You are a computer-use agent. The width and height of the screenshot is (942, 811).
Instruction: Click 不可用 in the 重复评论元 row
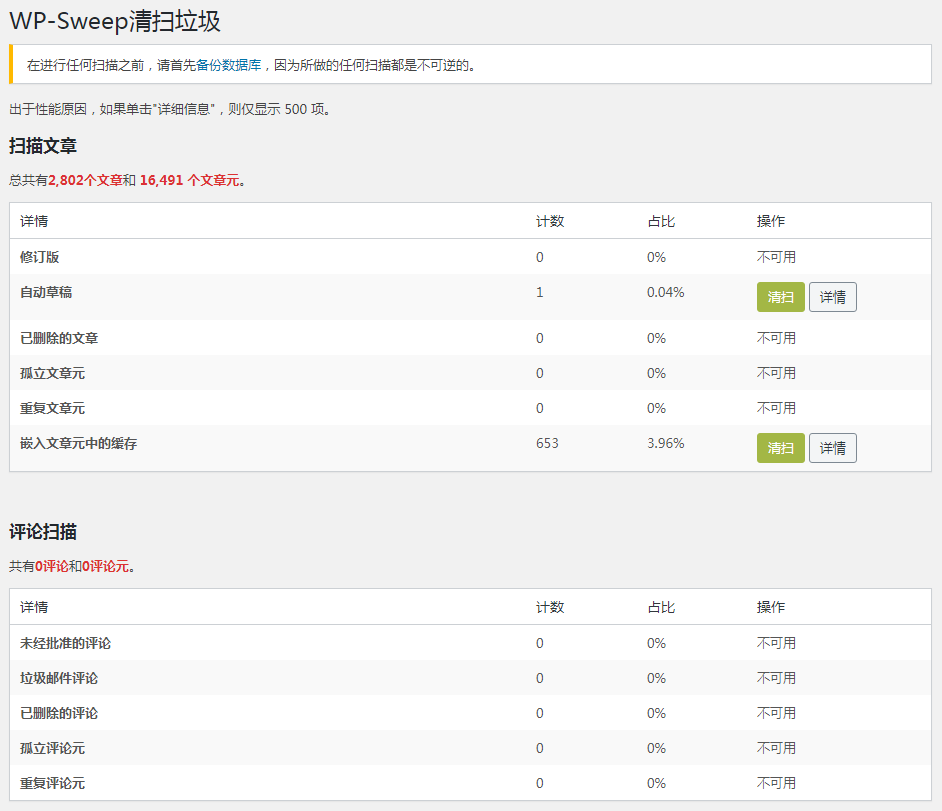[x=776, y=783]
